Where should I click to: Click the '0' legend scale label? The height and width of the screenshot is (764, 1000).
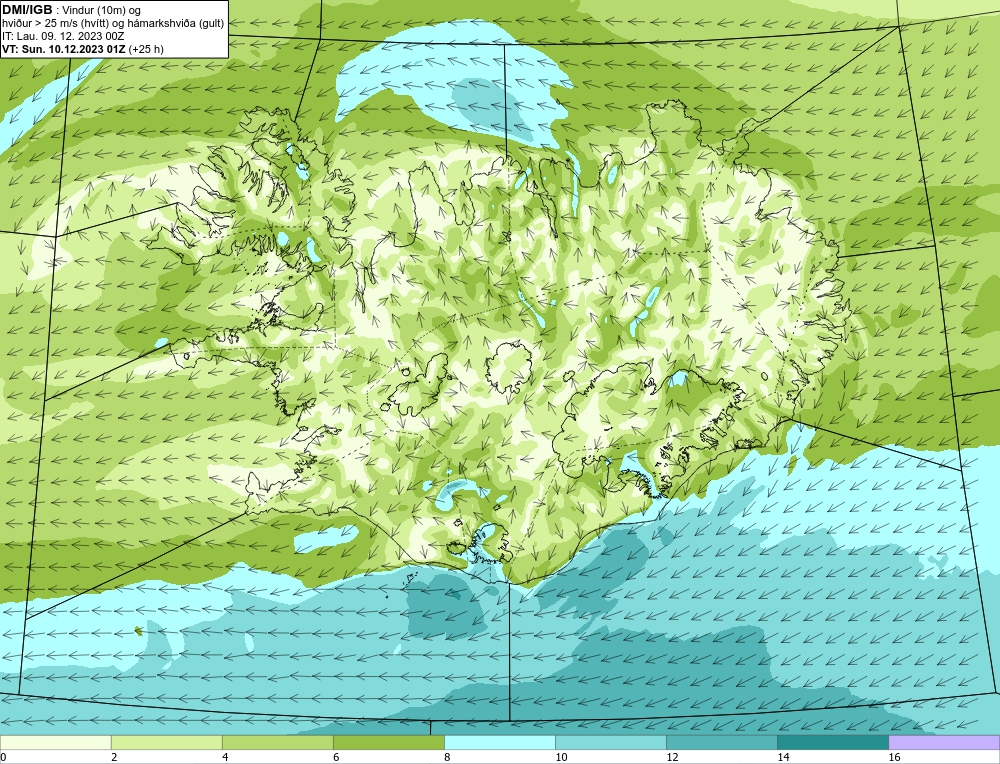(3, 757)
